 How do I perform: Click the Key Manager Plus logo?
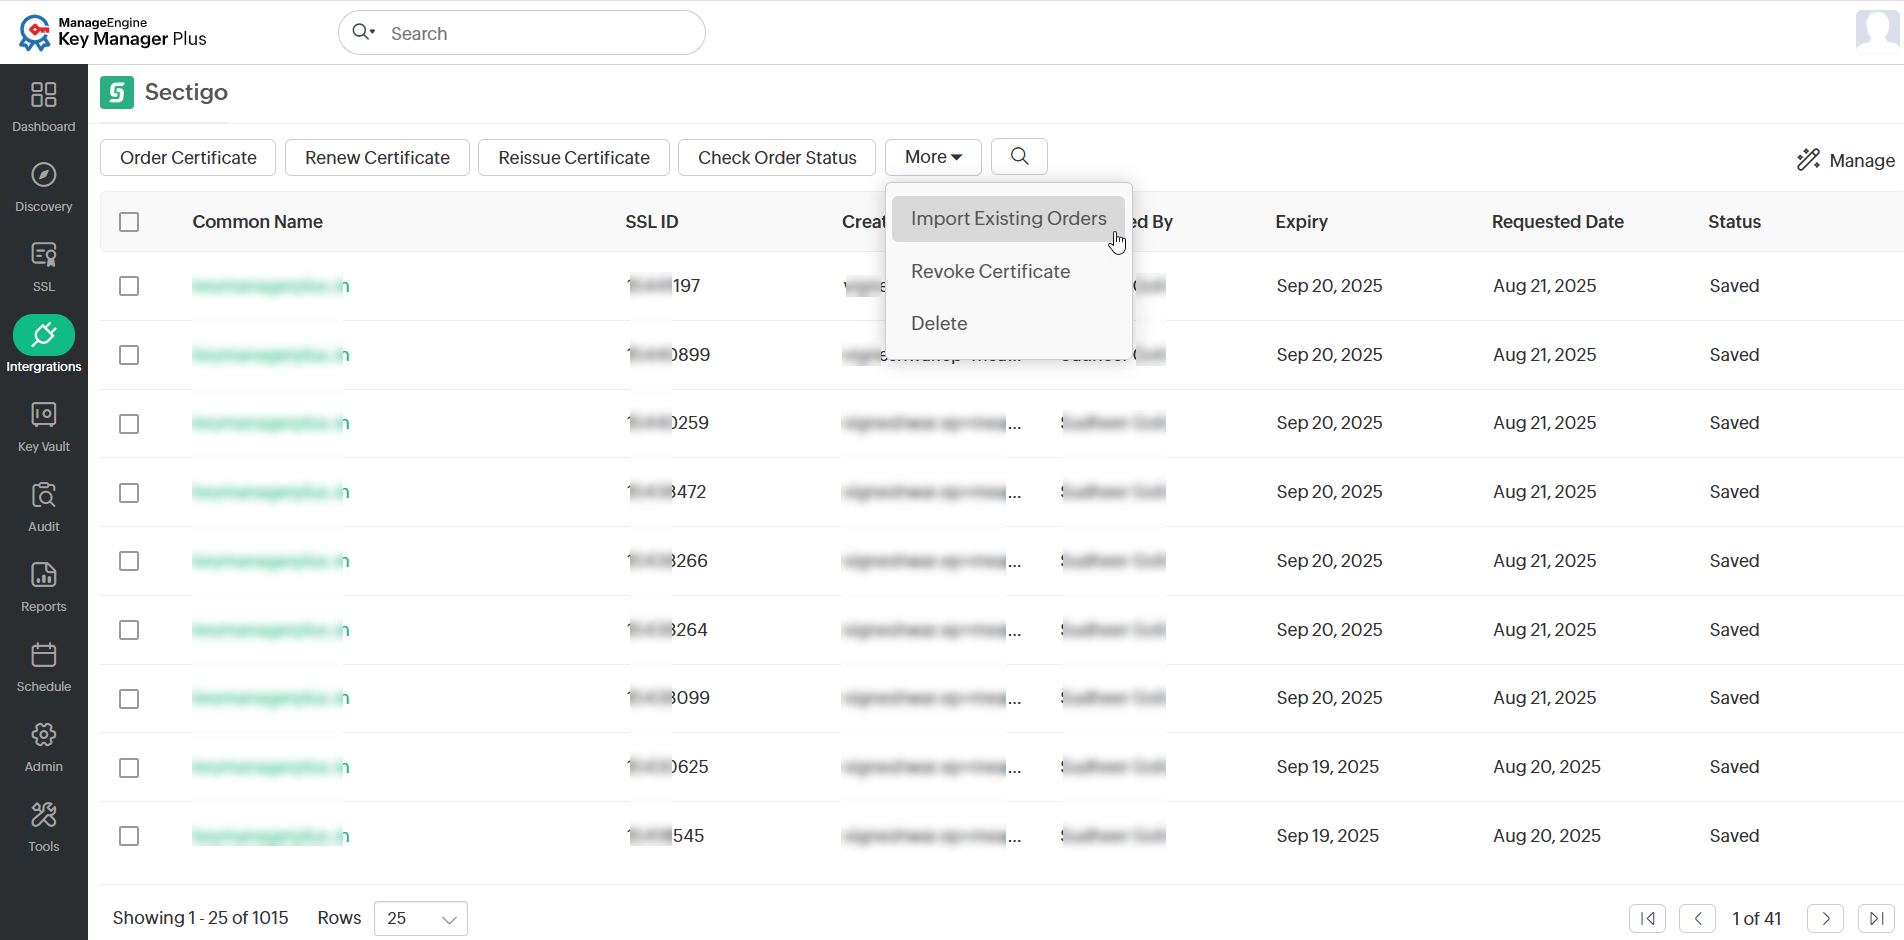coord(112,32)
